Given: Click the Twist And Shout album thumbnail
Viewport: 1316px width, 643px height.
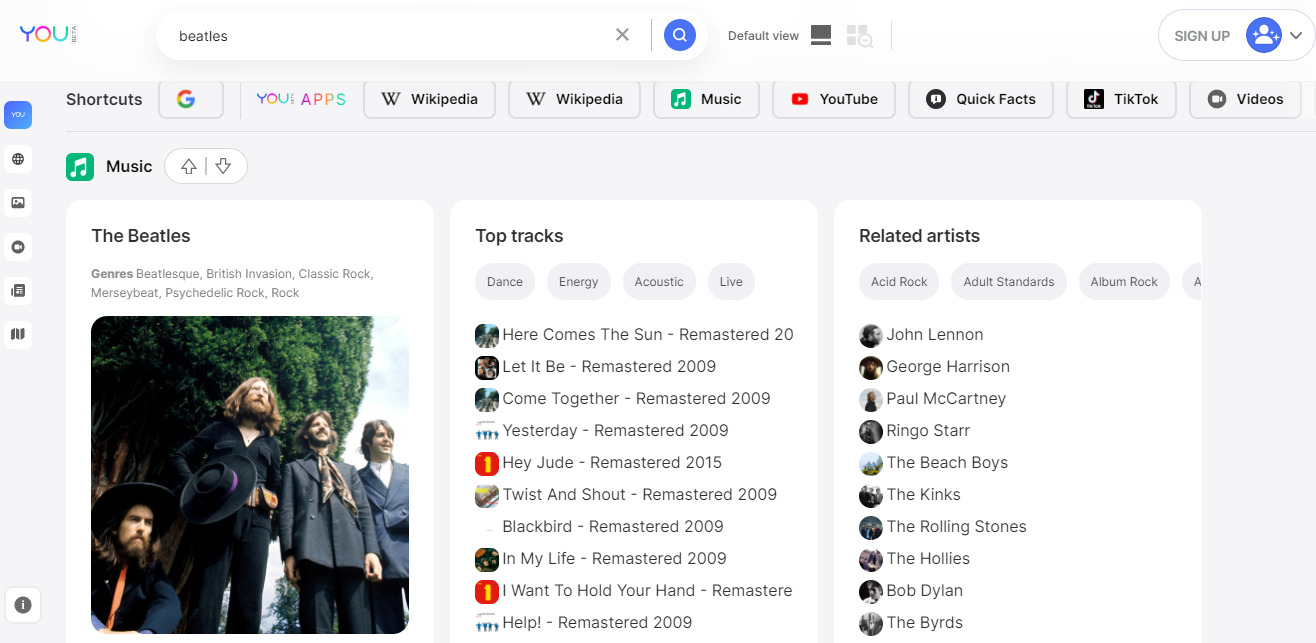Looking at the screenshot, I should 487,496.
